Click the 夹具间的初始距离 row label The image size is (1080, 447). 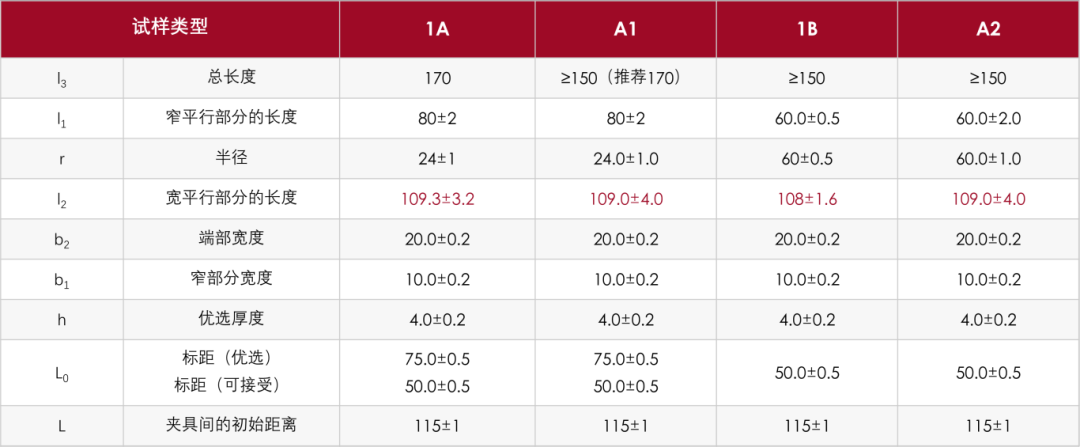pos(231,425)
